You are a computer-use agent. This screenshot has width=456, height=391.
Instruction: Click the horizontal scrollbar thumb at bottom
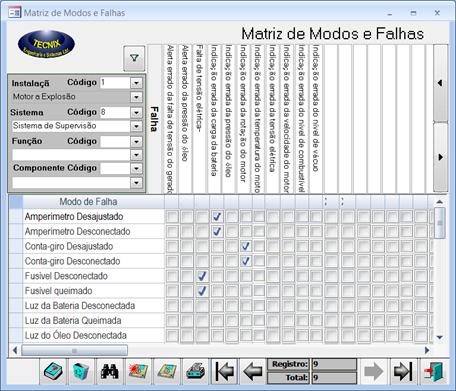click(74, 350)
